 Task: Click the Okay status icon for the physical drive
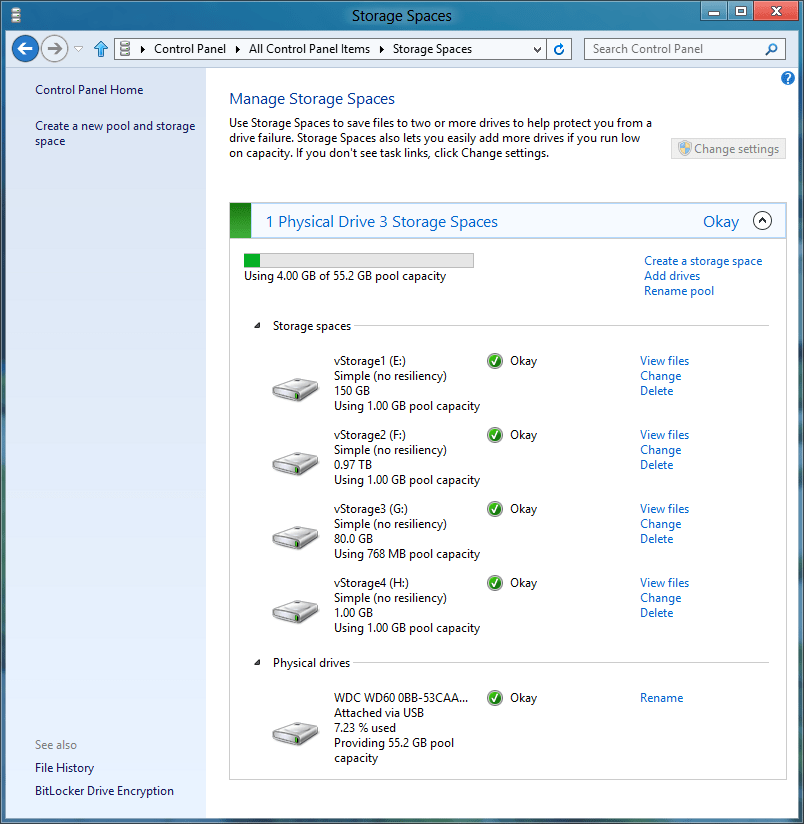494,698
